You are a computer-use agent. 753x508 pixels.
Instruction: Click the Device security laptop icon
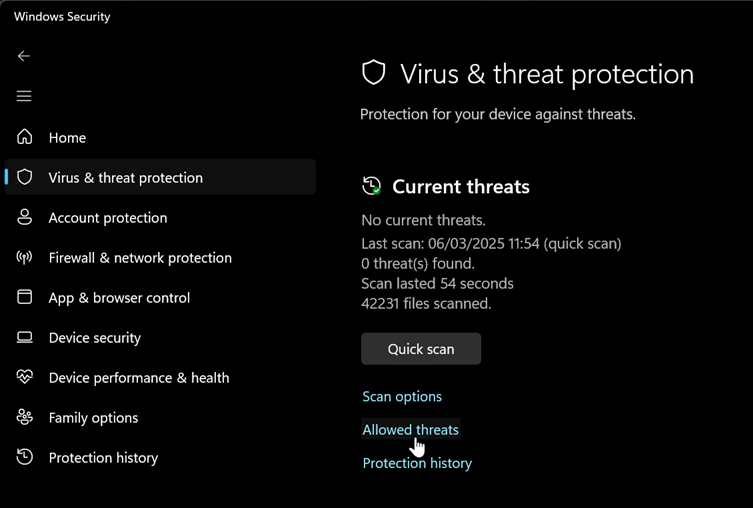25,338
